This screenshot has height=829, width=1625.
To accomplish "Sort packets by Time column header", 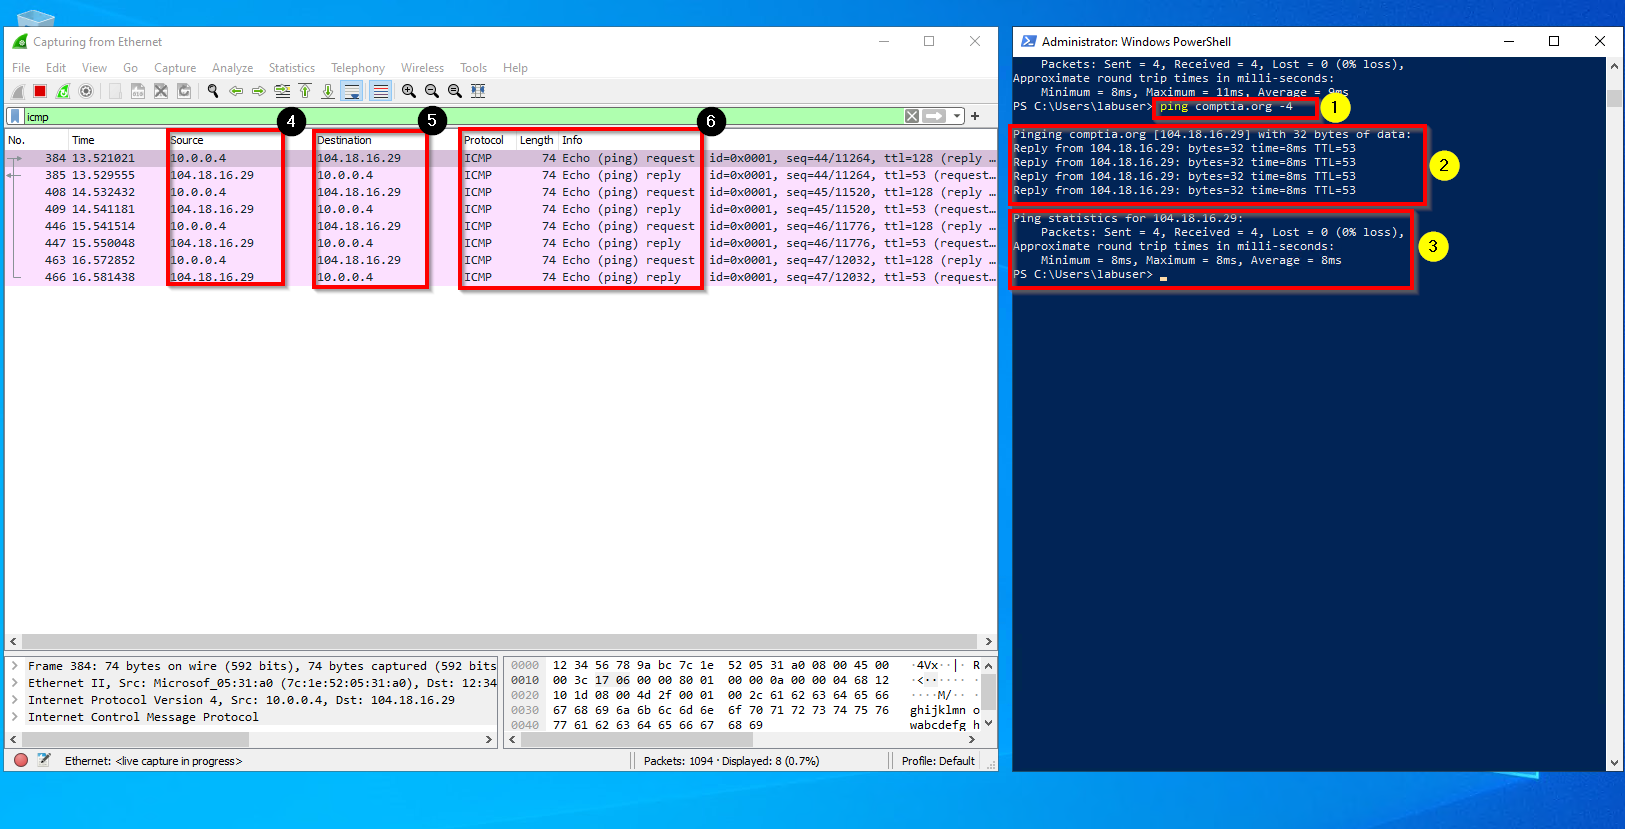I will [118, 140].
